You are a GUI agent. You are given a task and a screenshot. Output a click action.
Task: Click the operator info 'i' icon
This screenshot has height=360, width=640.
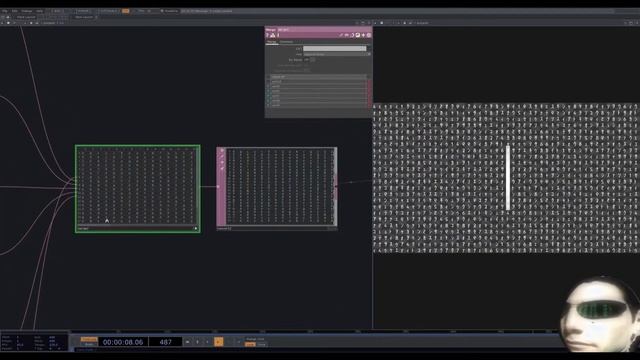278,36
